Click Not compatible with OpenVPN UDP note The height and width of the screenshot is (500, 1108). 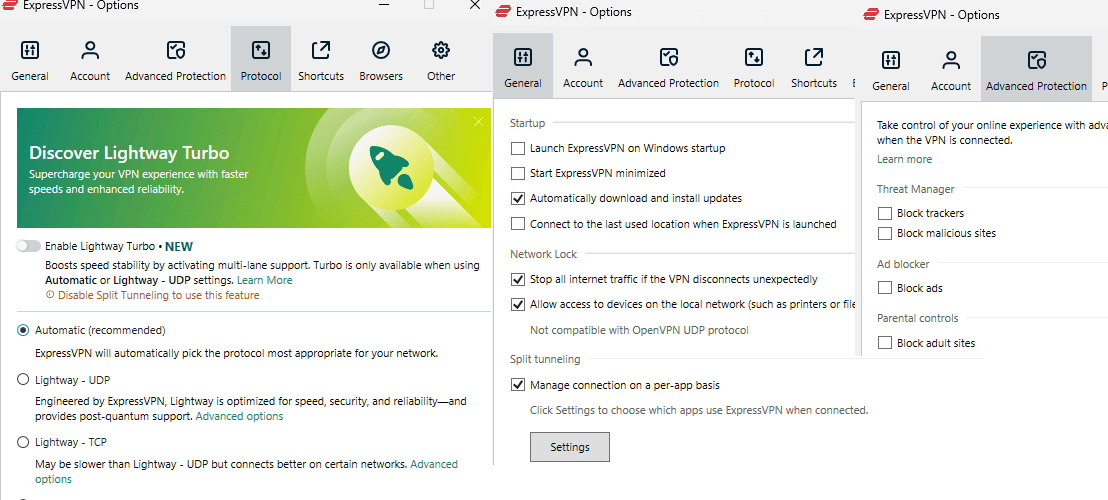[x=639, y=330]
